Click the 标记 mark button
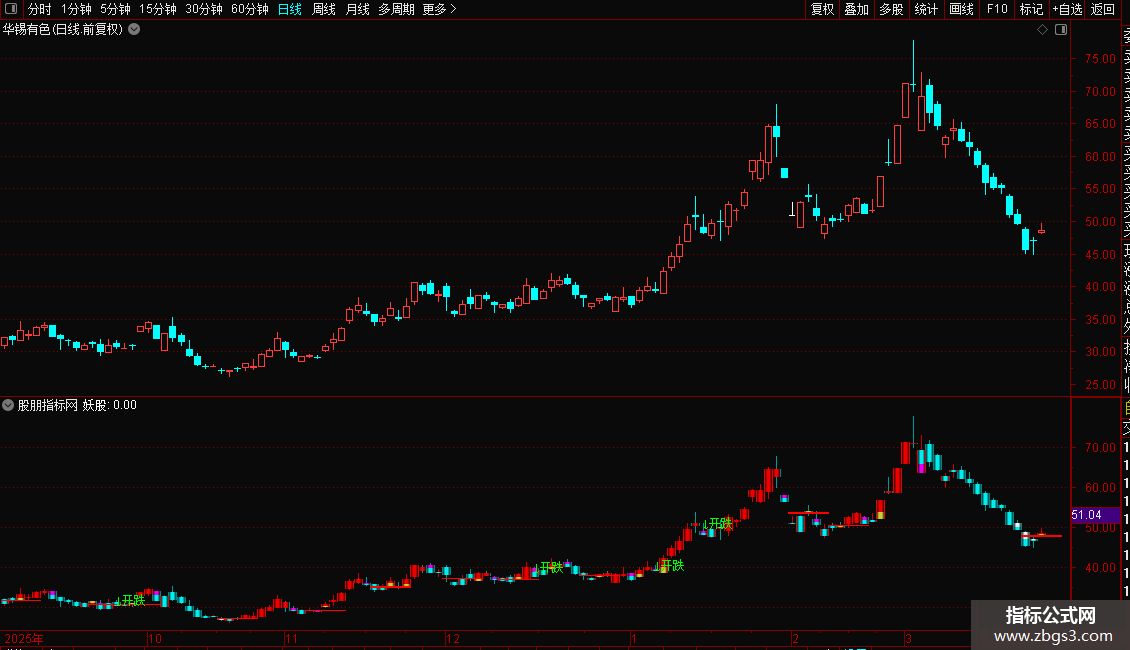This screenshot has height=650, width=1130. (1031, 9)
